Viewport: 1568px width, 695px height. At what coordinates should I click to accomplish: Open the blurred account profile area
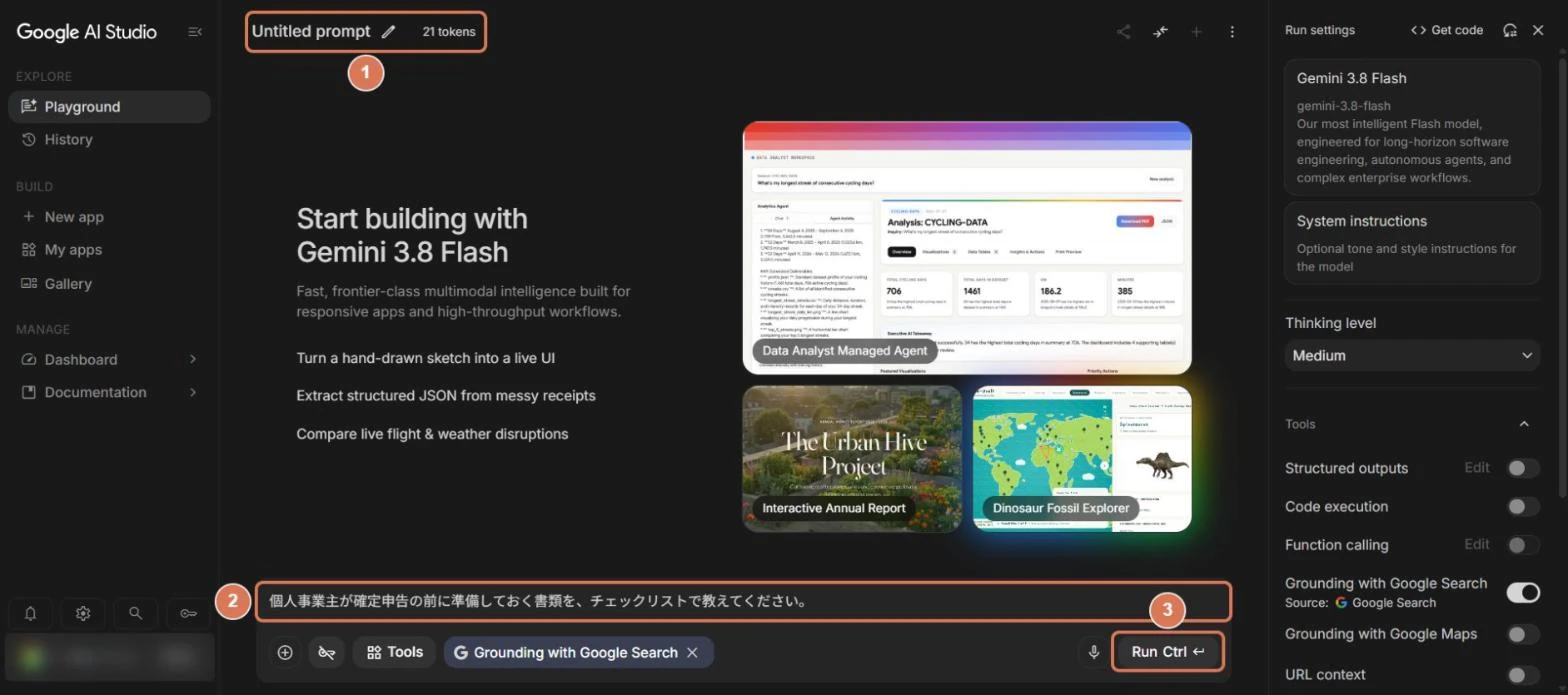coord(109,657)
